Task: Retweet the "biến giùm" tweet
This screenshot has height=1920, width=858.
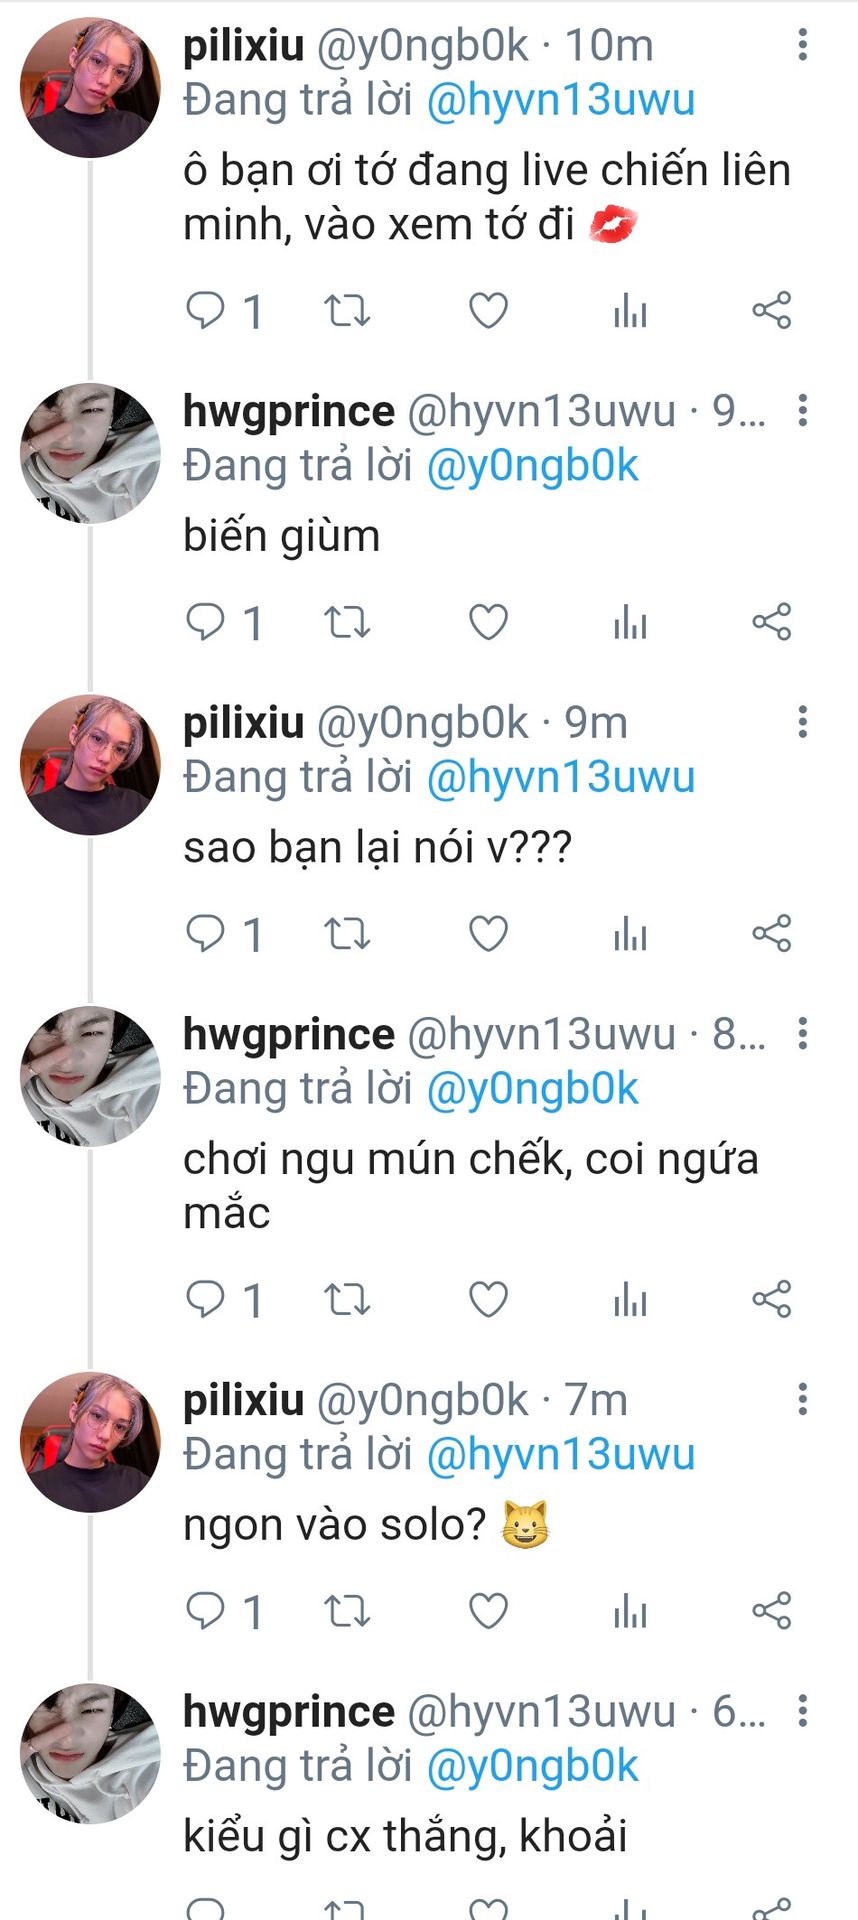Action: pos(347,622)
